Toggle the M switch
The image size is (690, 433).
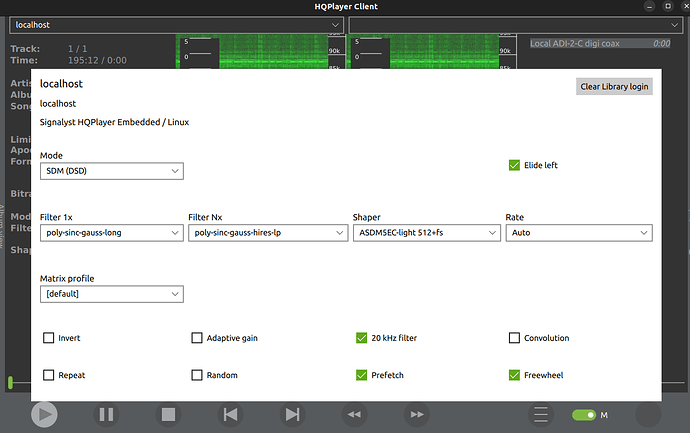pyautogui.click(x=584, y=415)
